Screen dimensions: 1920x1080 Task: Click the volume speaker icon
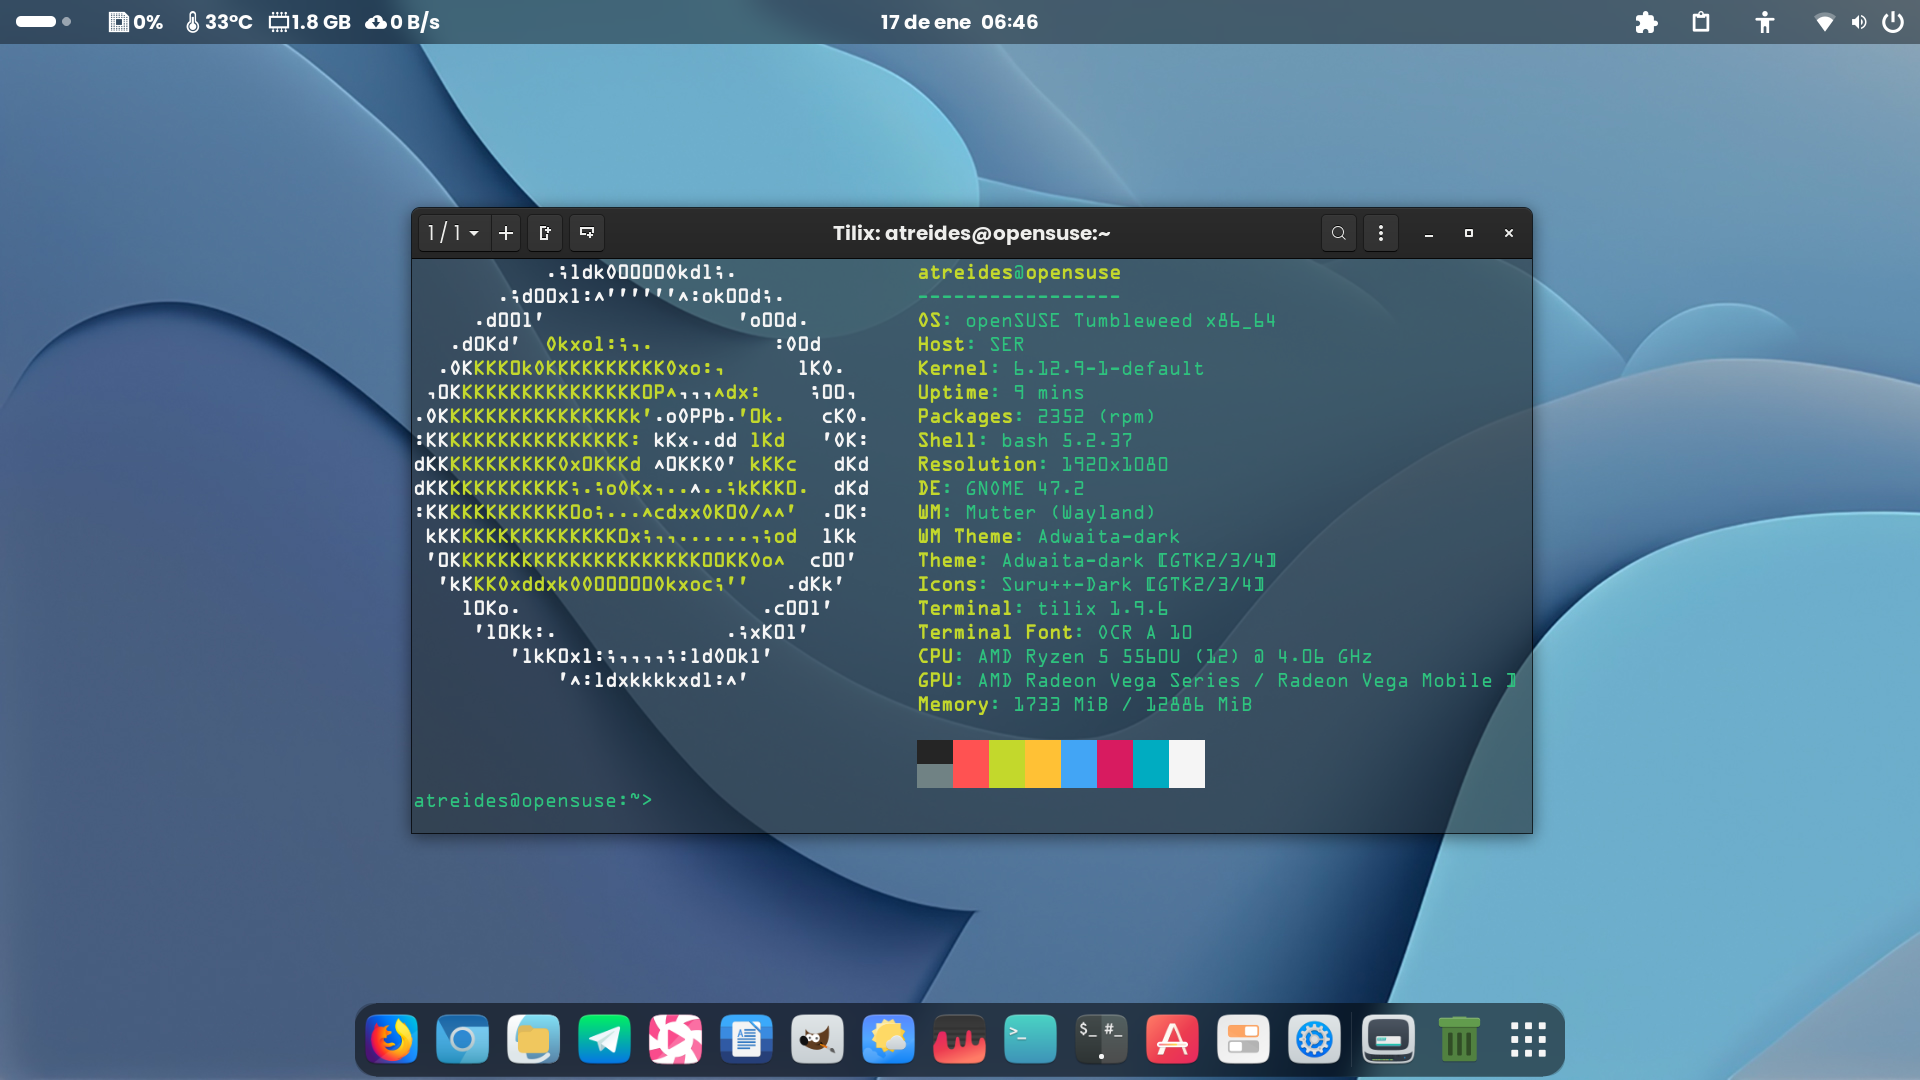point(1859,22)
